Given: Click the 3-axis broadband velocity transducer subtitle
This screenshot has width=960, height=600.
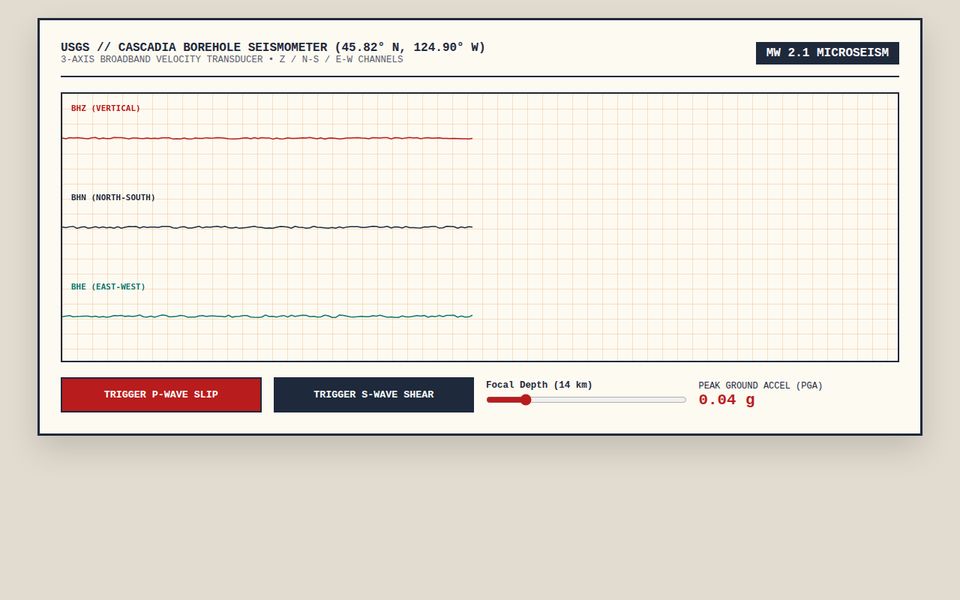Looking at the screenshot, I should coord(232,59).
